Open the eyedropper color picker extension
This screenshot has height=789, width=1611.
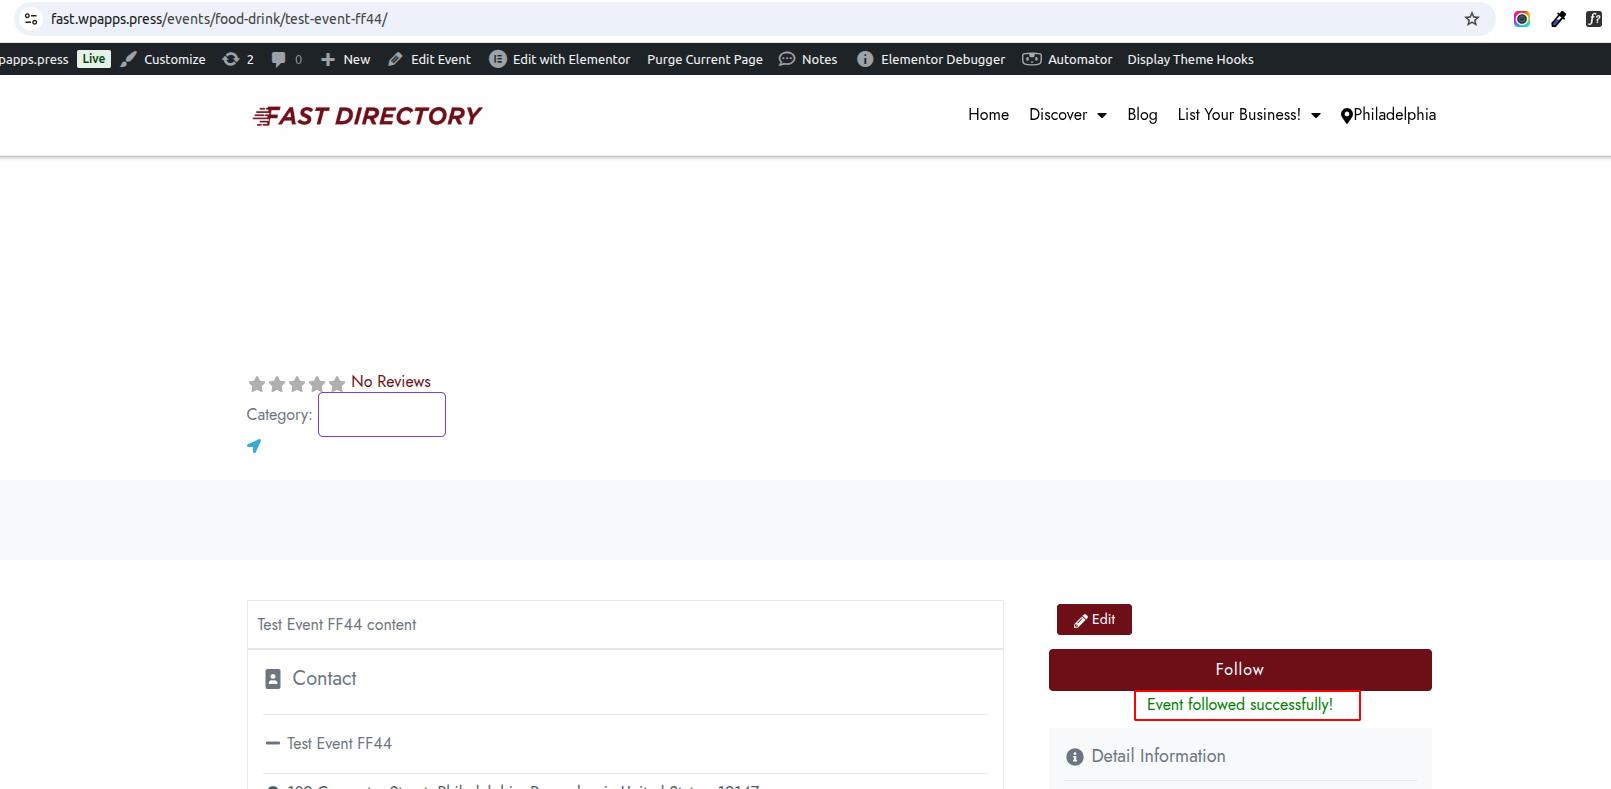1558,19
